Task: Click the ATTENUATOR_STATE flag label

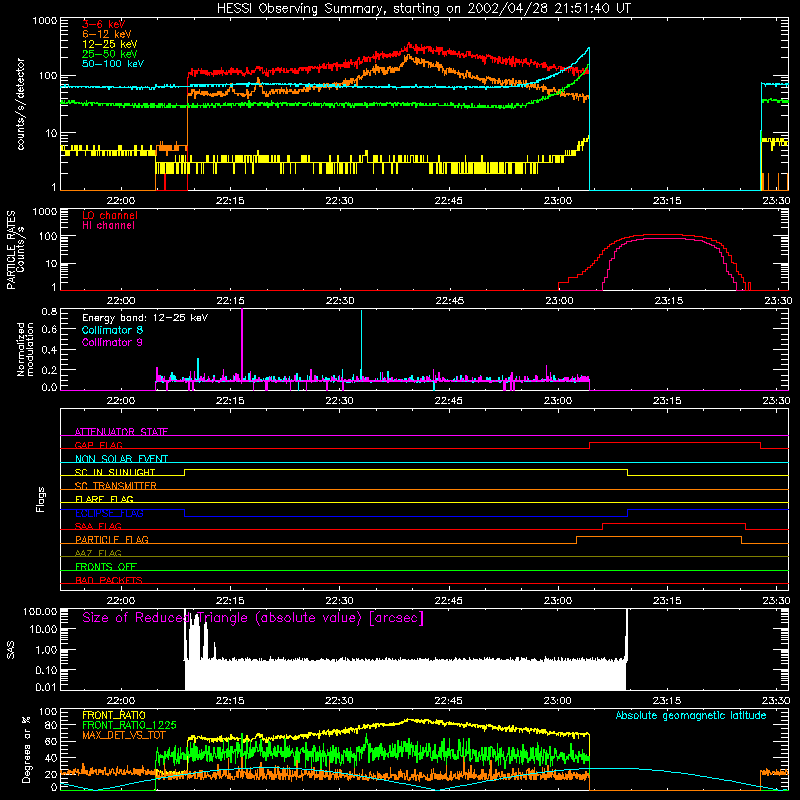Action: (121, 432)
